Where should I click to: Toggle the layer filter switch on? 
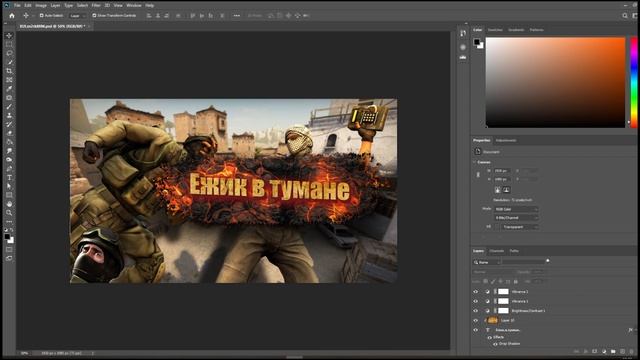click(x=548, y=260)
